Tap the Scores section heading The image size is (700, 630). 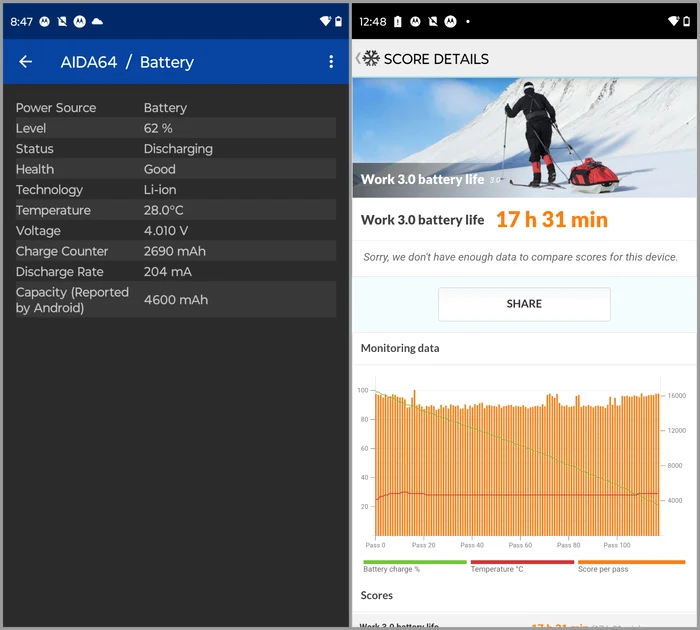point(376,595)
